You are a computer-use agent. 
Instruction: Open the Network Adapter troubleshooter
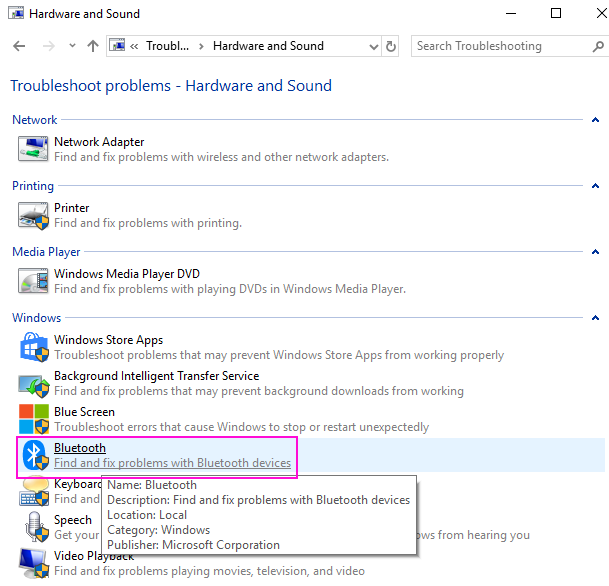point(99,142)
